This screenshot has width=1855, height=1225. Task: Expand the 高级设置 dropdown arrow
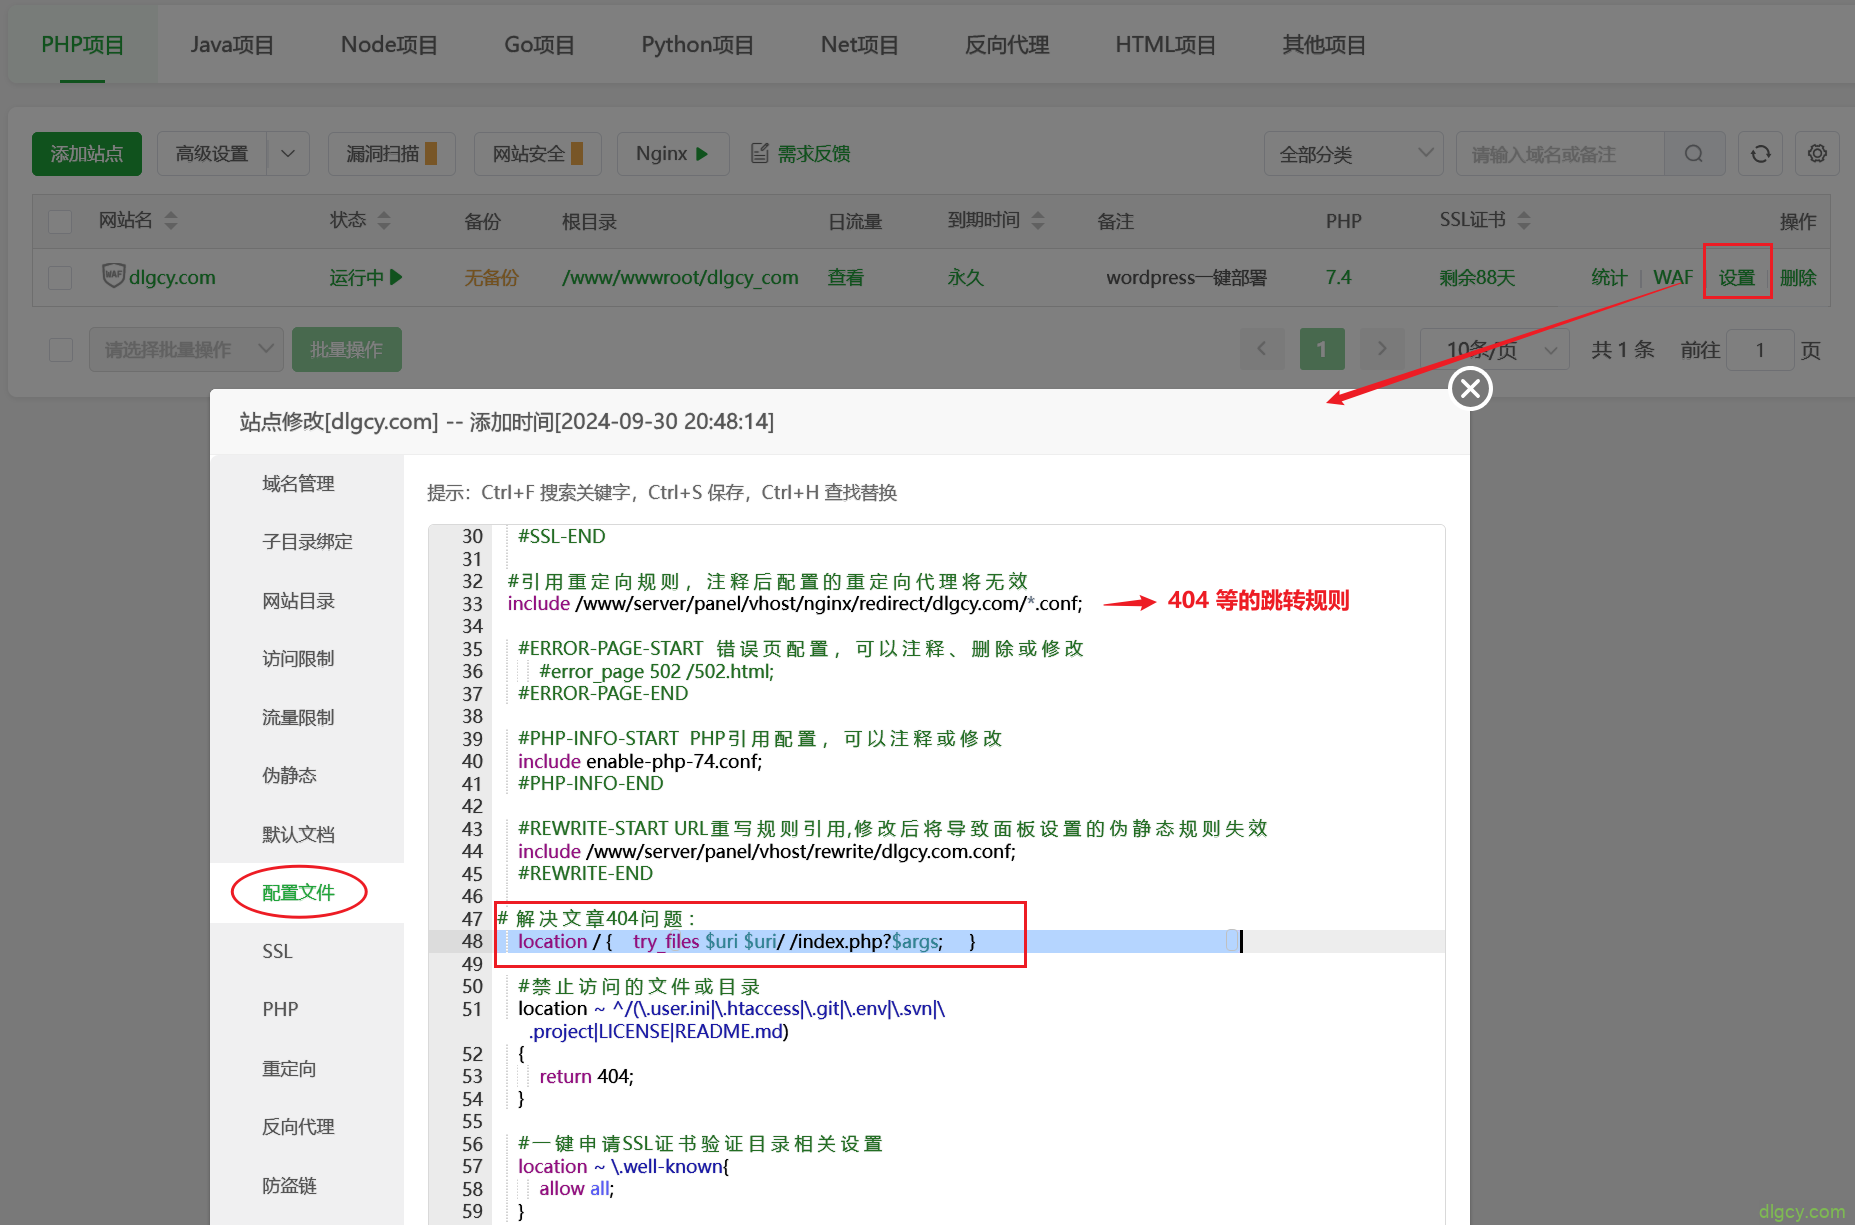pos(288,154)
